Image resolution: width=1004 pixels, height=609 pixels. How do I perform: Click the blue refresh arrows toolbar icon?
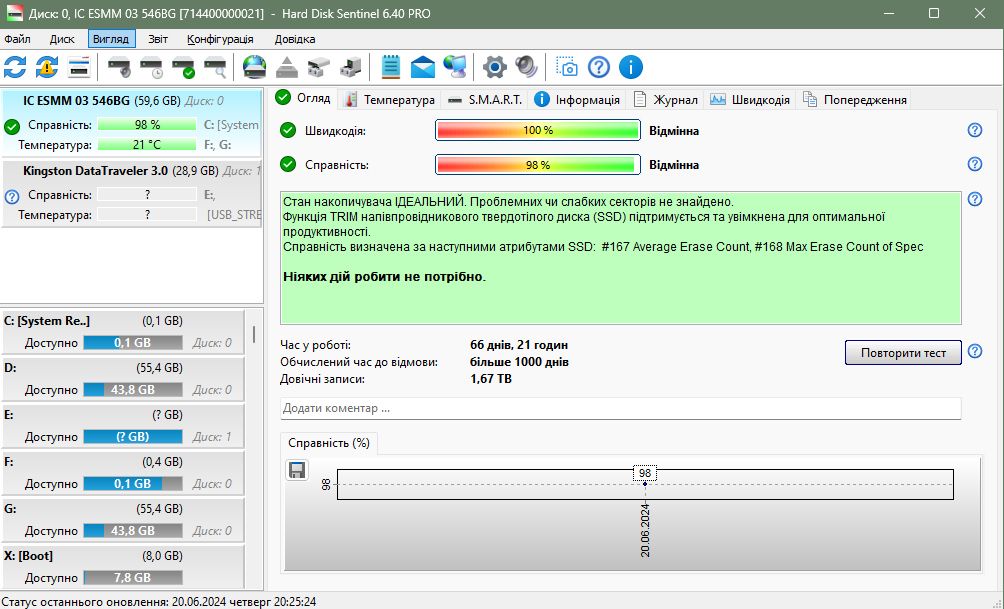(15, 67)
